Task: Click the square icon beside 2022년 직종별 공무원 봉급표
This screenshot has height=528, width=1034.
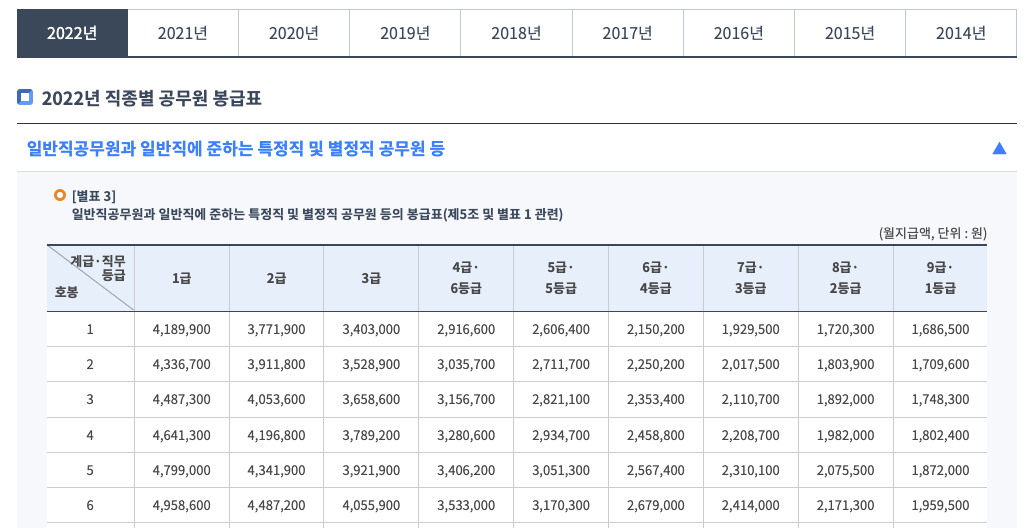Action: click(24, 98)
